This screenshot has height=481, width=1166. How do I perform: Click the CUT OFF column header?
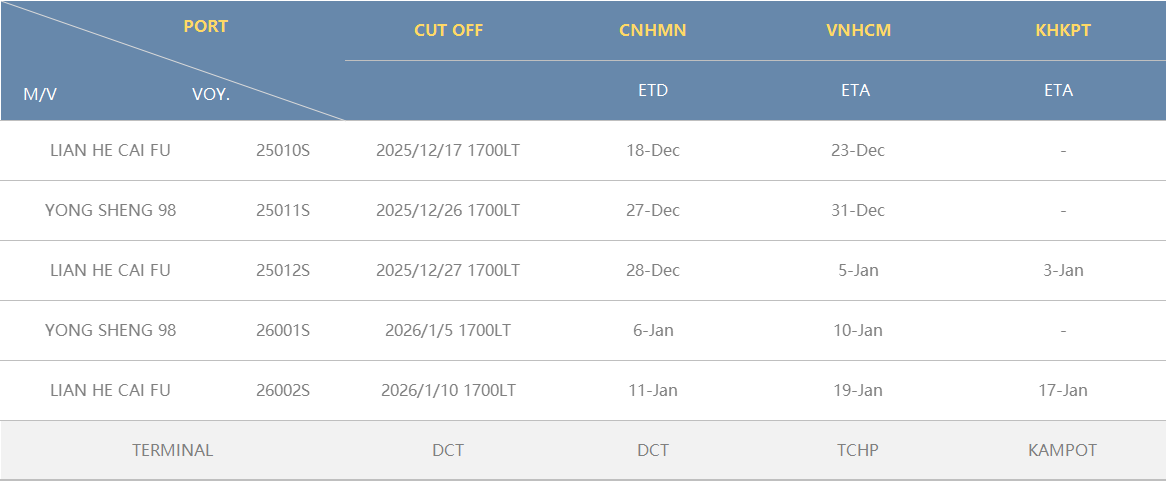(448, 30)
